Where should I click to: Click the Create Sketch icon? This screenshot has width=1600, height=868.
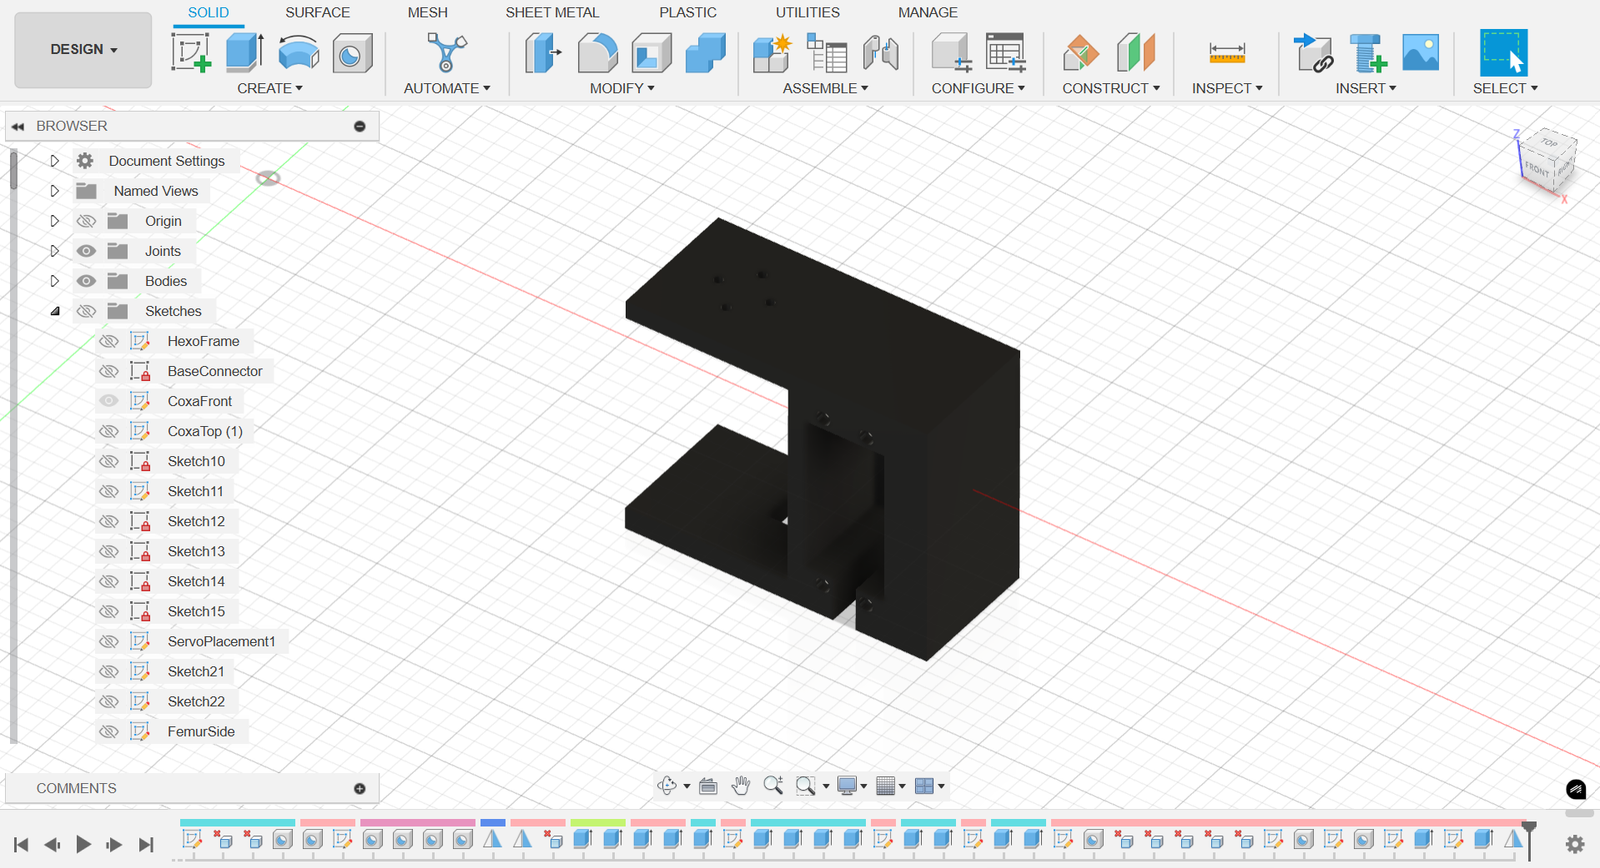click(191, 52)
